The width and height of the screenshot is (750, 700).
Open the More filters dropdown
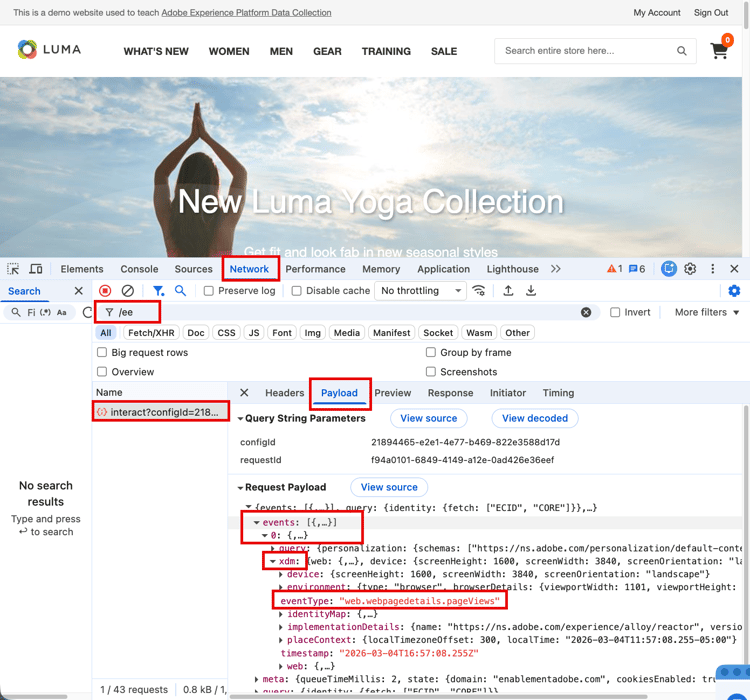click(x=707, y=312)
